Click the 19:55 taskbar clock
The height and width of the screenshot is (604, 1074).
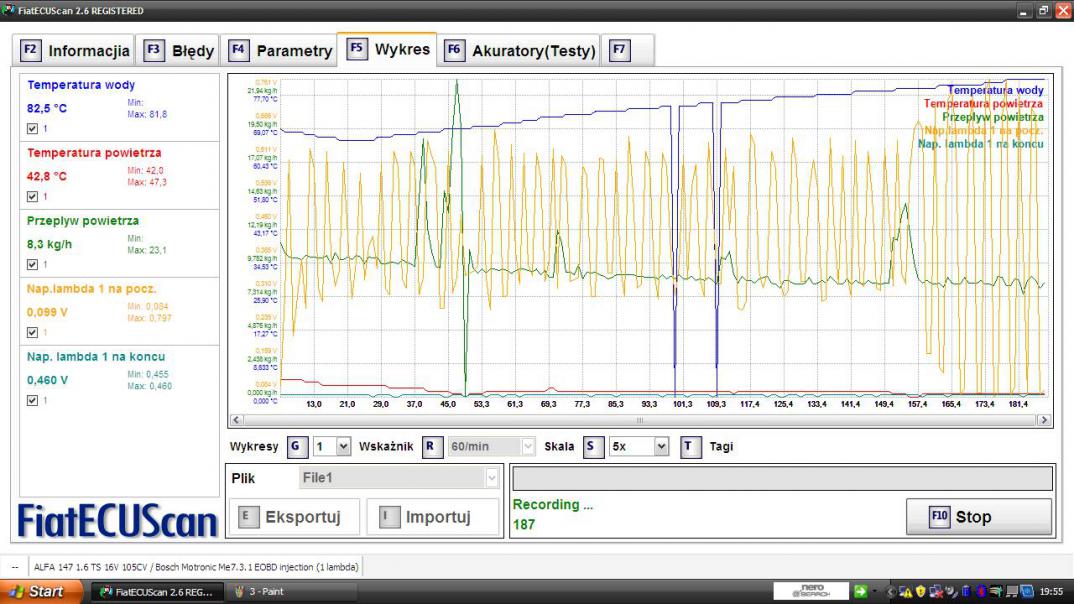coord(1051,592)
